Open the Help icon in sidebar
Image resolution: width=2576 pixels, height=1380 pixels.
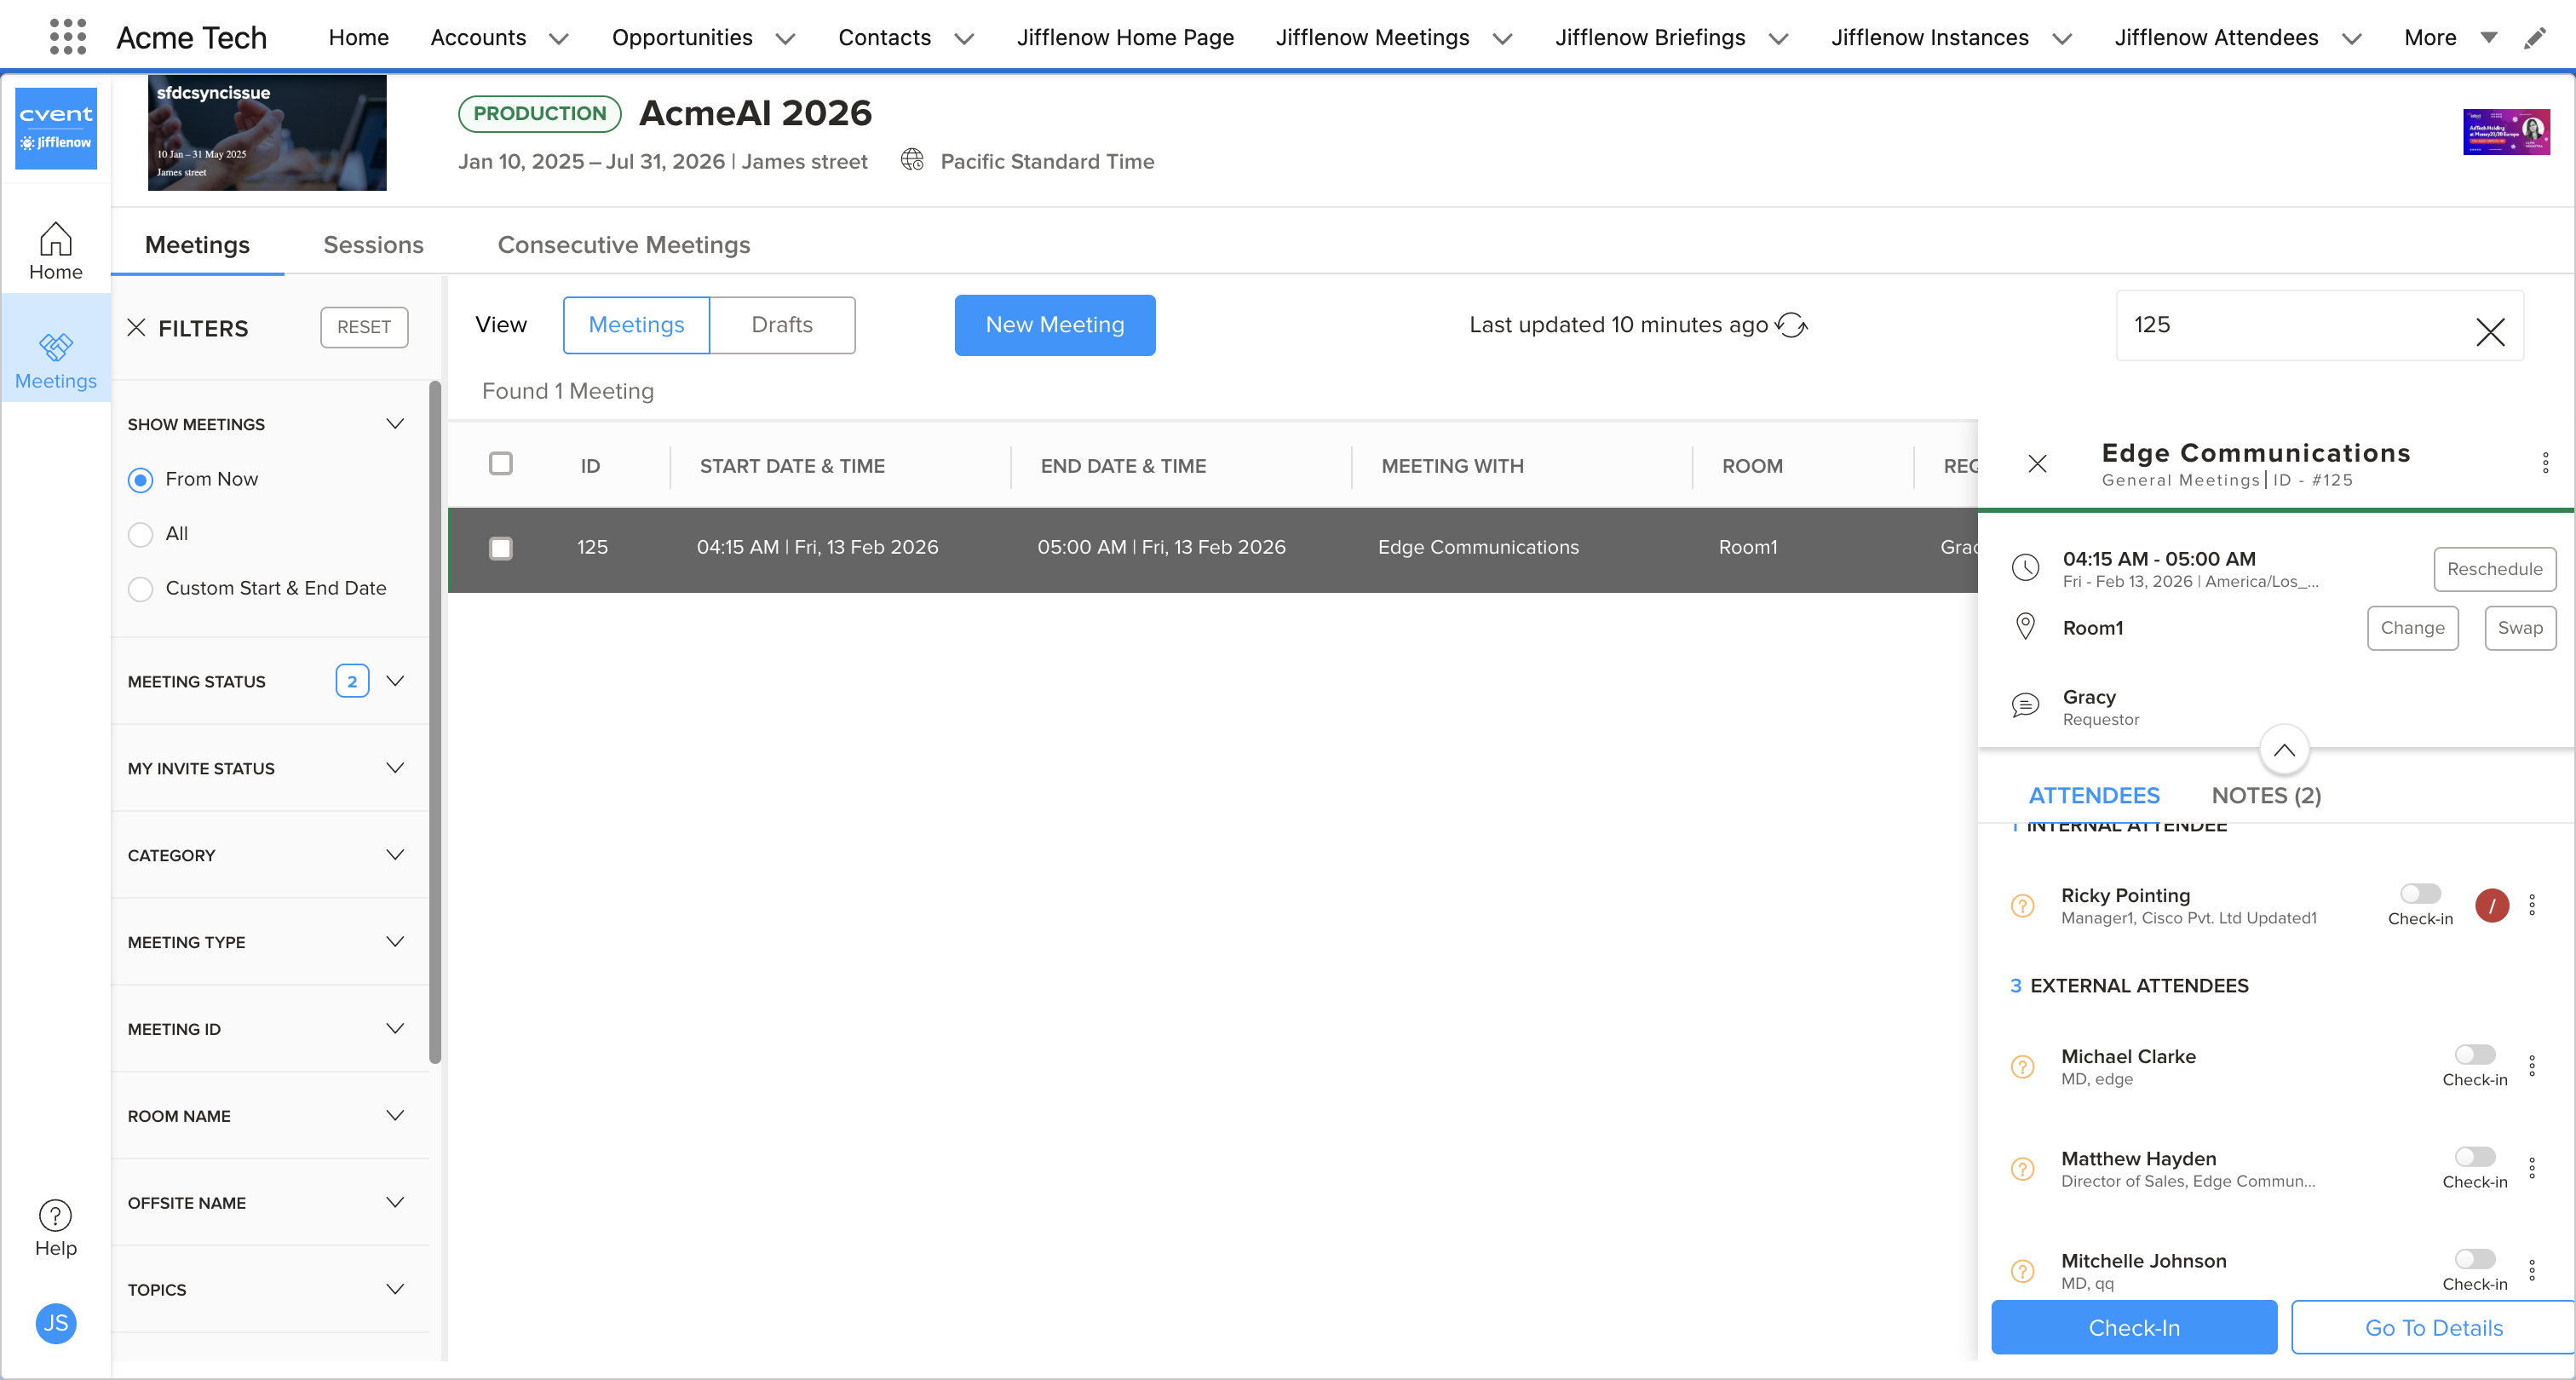coord(55,1216)
